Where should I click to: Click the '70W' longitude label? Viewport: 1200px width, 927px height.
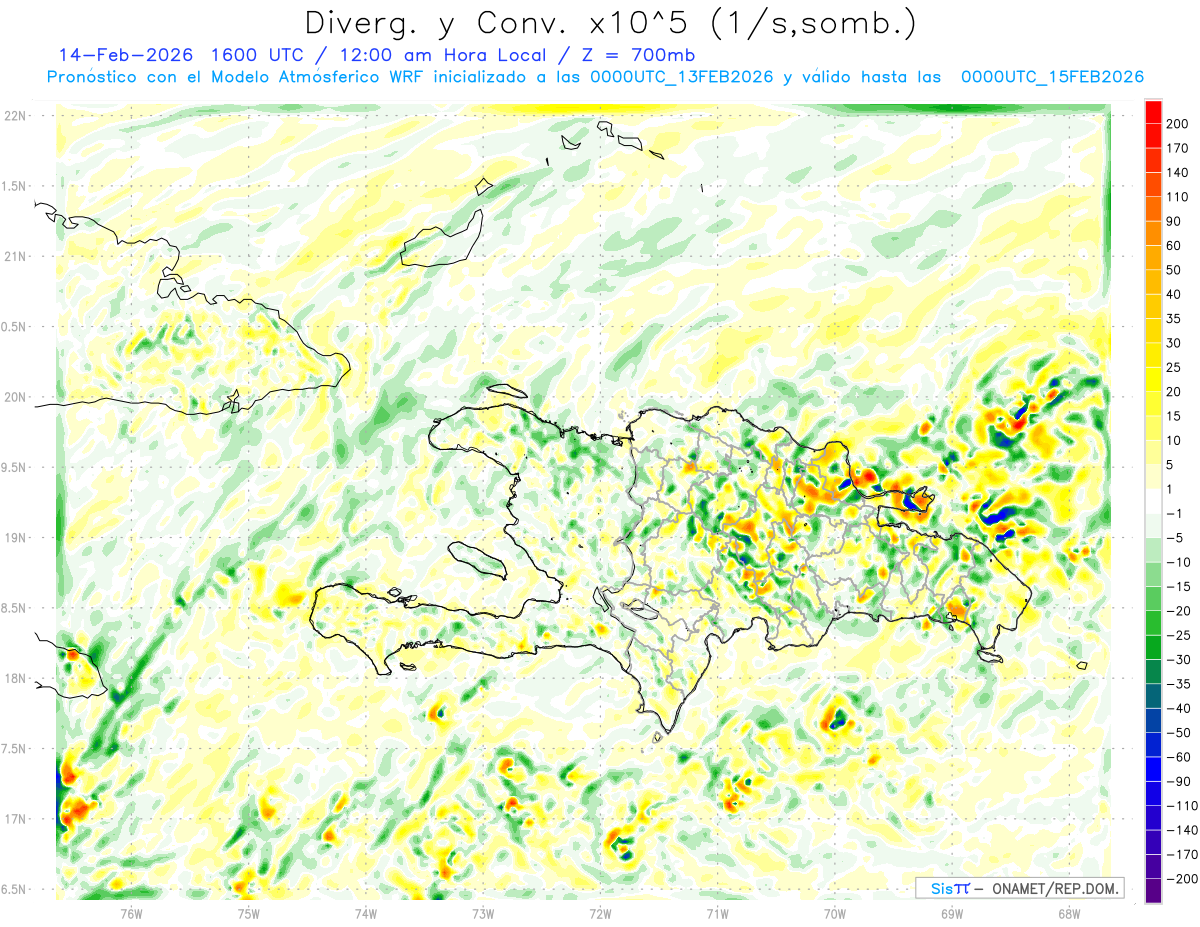pyautogui.click(x=835, y=912)
